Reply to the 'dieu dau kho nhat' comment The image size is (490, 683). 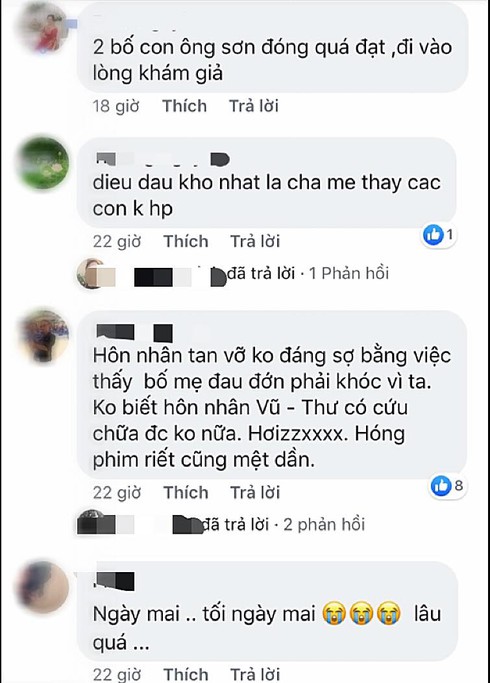[x=255, y=241]
